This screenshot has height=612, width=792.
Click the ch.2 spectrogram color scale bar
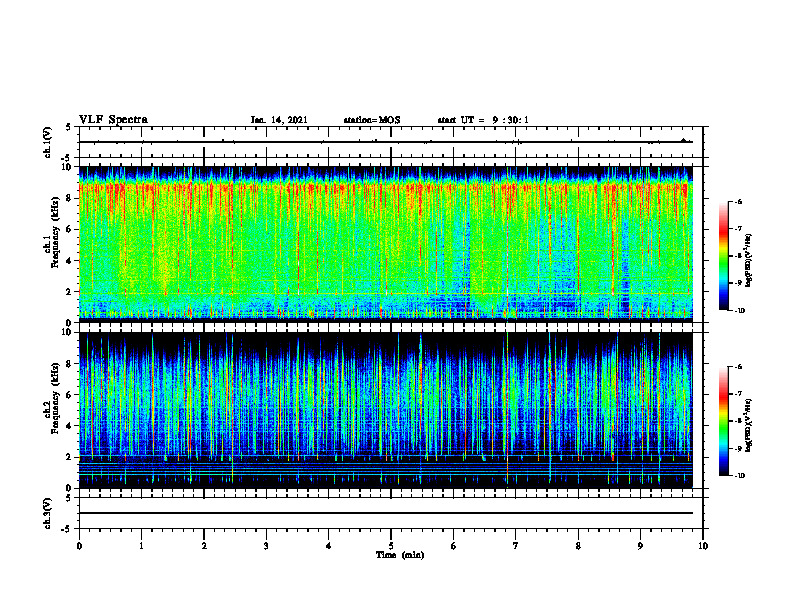click(x=723, y=421)
